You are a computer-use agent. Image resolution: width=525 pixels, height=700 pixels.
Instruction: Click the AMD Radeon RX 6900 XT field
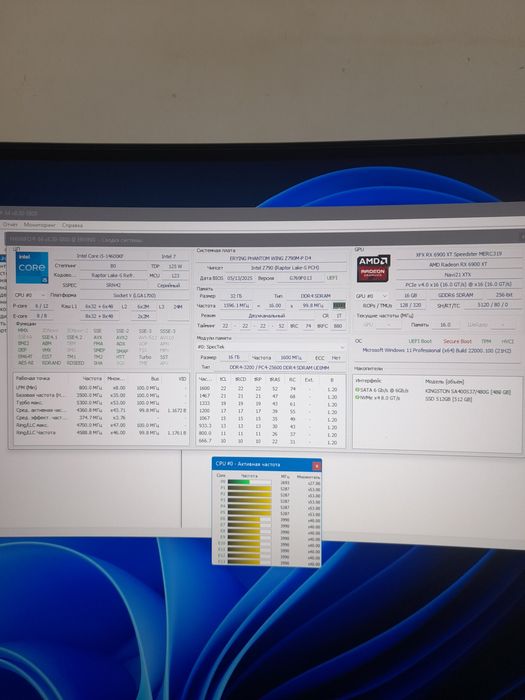[458, 264]
